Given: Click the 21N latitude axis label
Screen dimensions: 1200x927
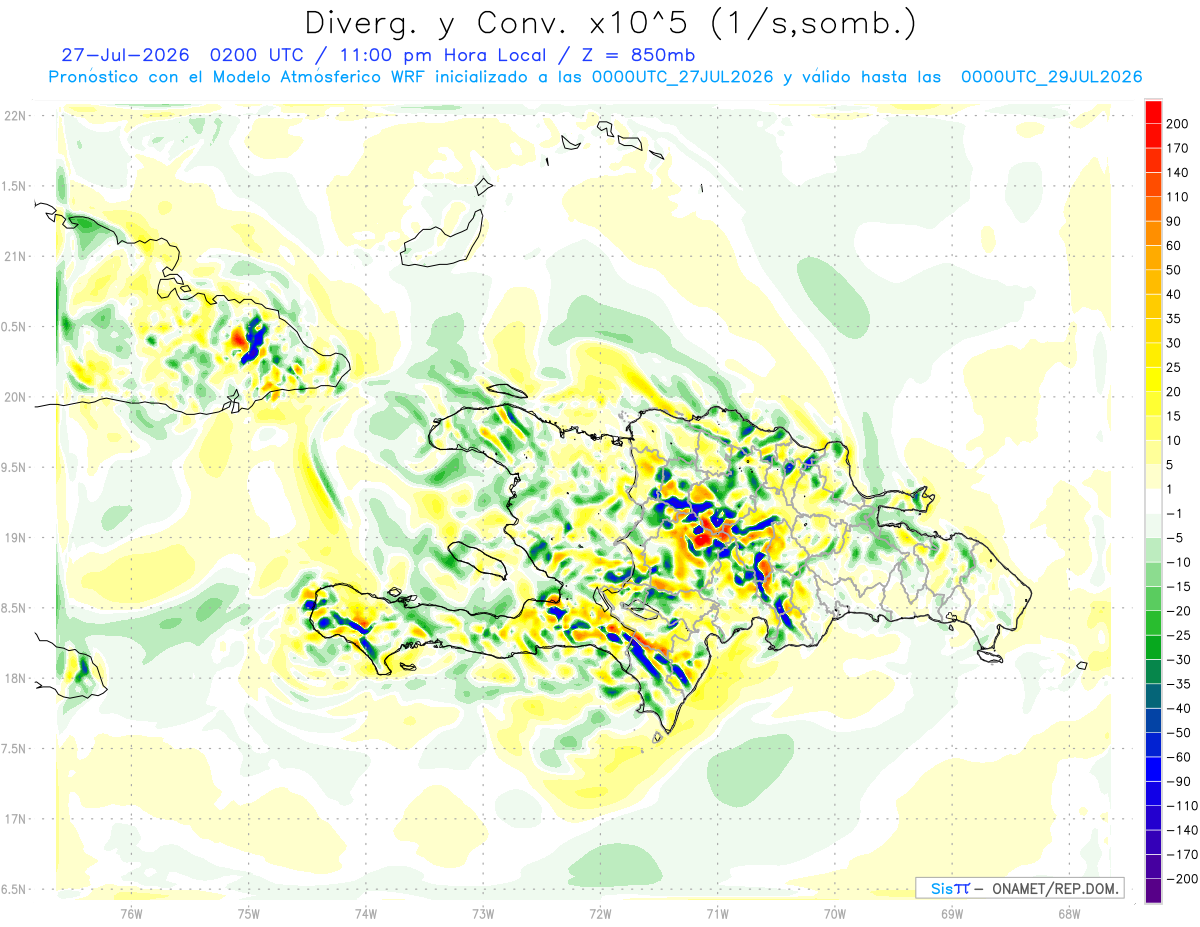Looking at the screenshot, I should 15,257.
